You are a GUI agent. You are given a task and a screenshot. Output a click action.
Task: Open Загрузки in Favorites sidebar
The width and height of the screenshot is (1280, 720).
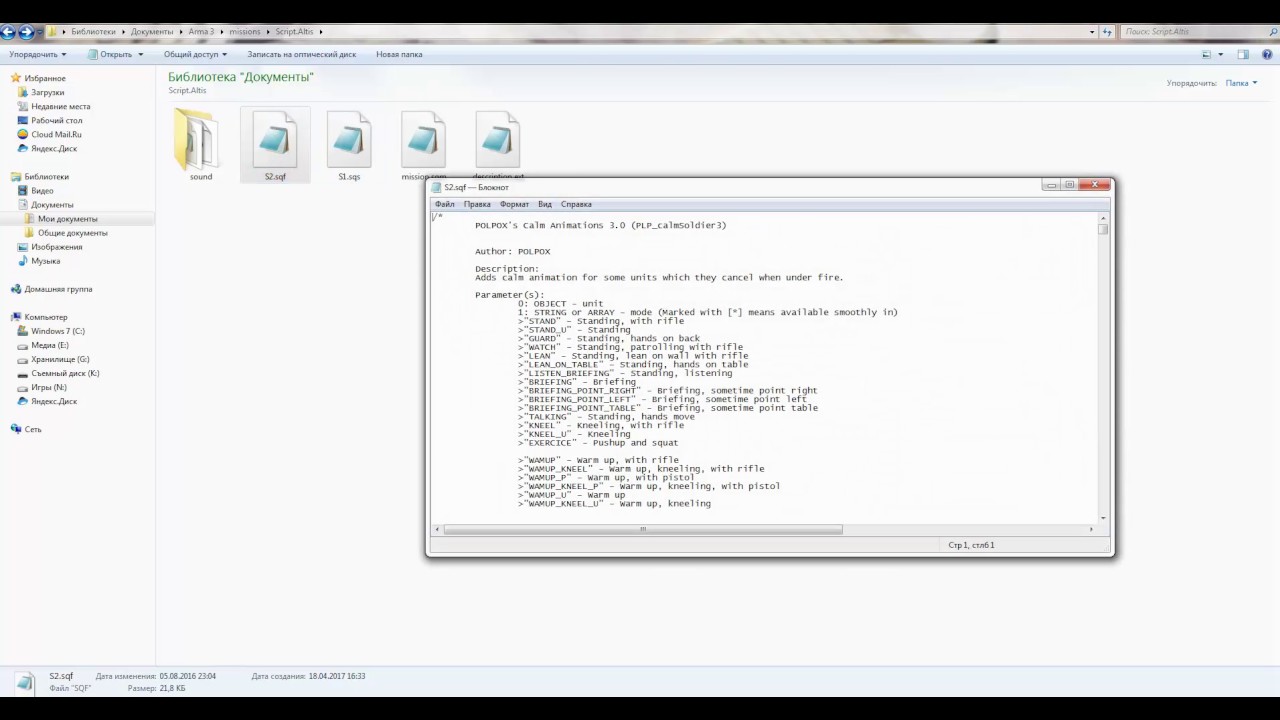pos(47,92)
